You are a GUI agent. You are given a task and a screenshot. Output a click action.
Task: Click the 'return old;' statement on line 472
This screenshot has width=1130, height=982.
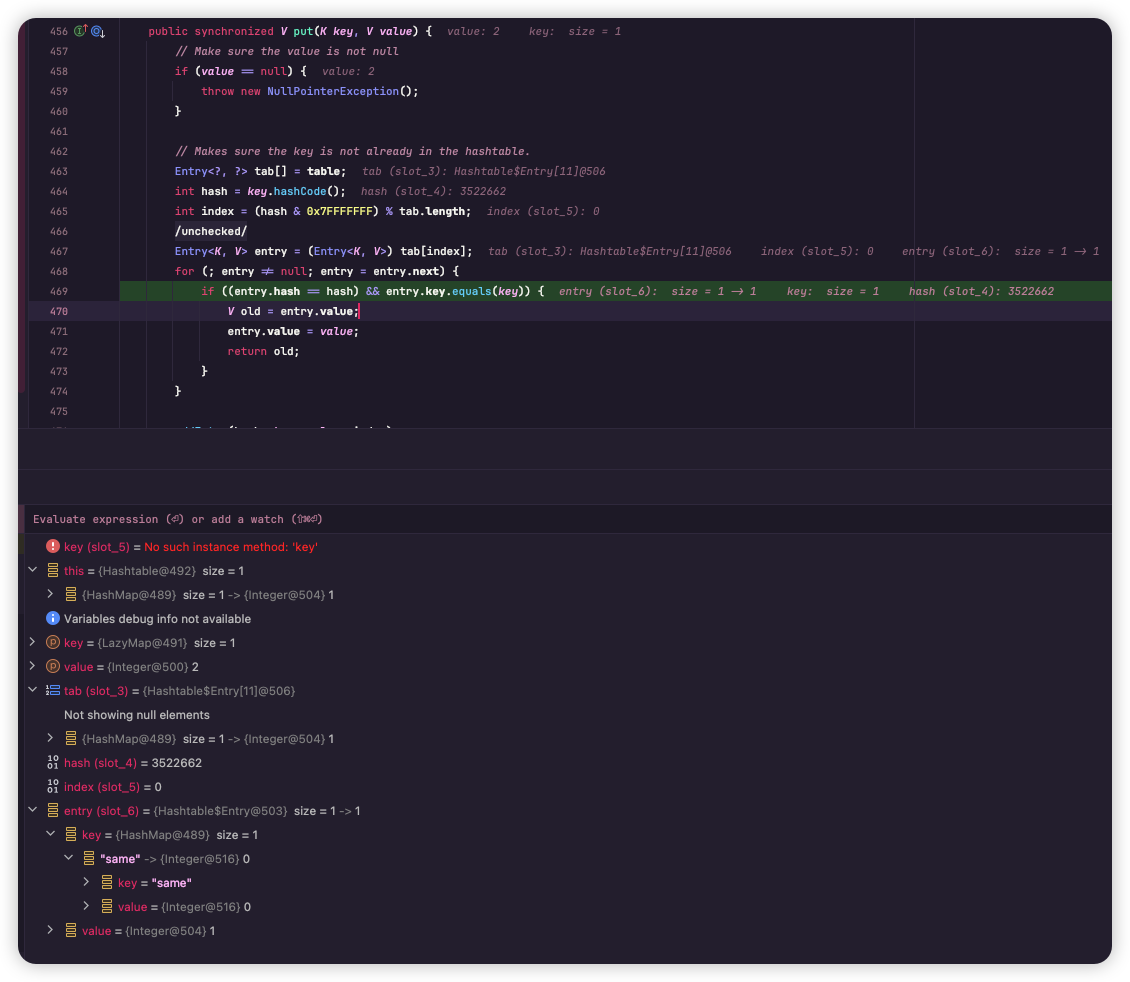[x=263, y=352]
